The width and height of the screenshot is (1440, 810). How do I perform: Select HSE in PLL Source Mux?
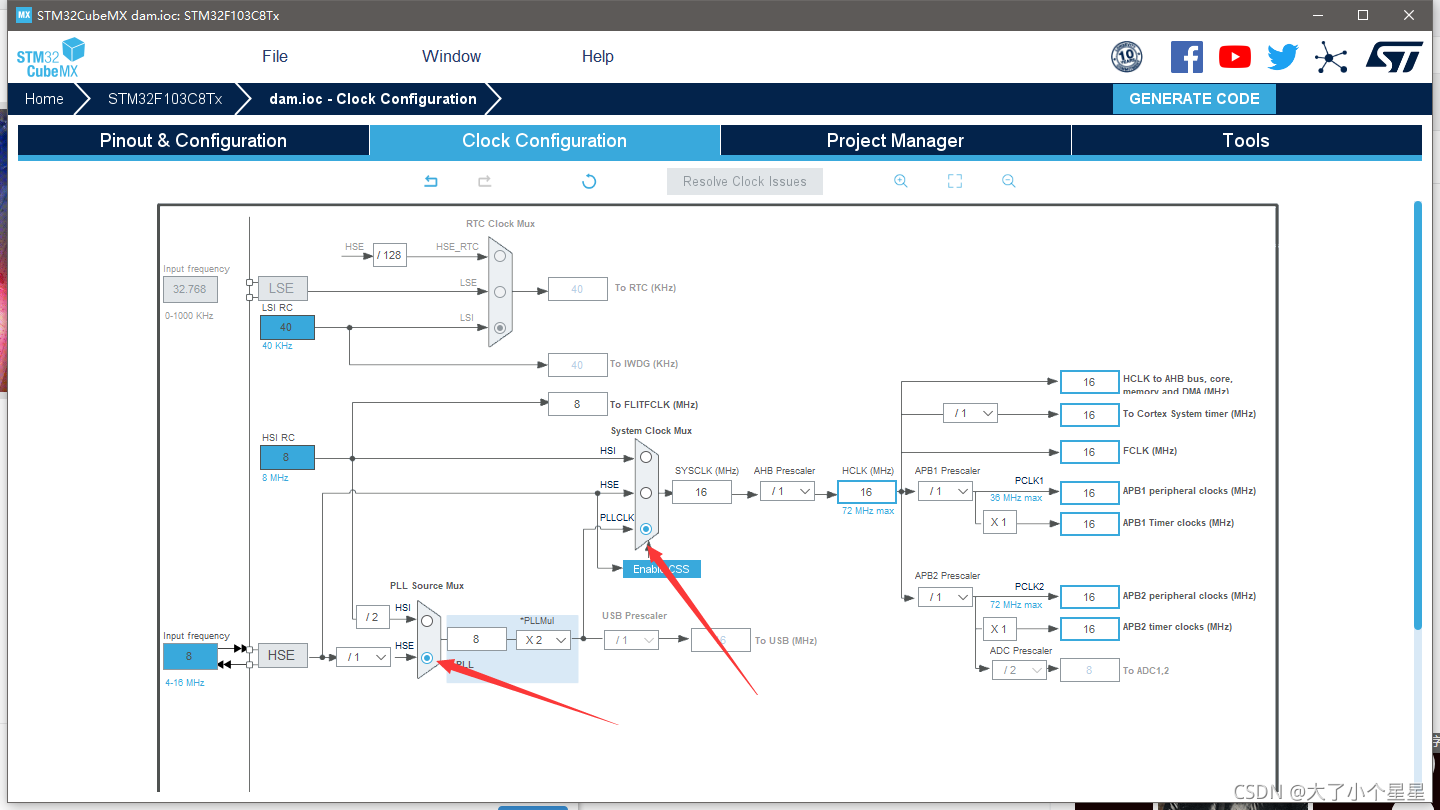(427, 657)
